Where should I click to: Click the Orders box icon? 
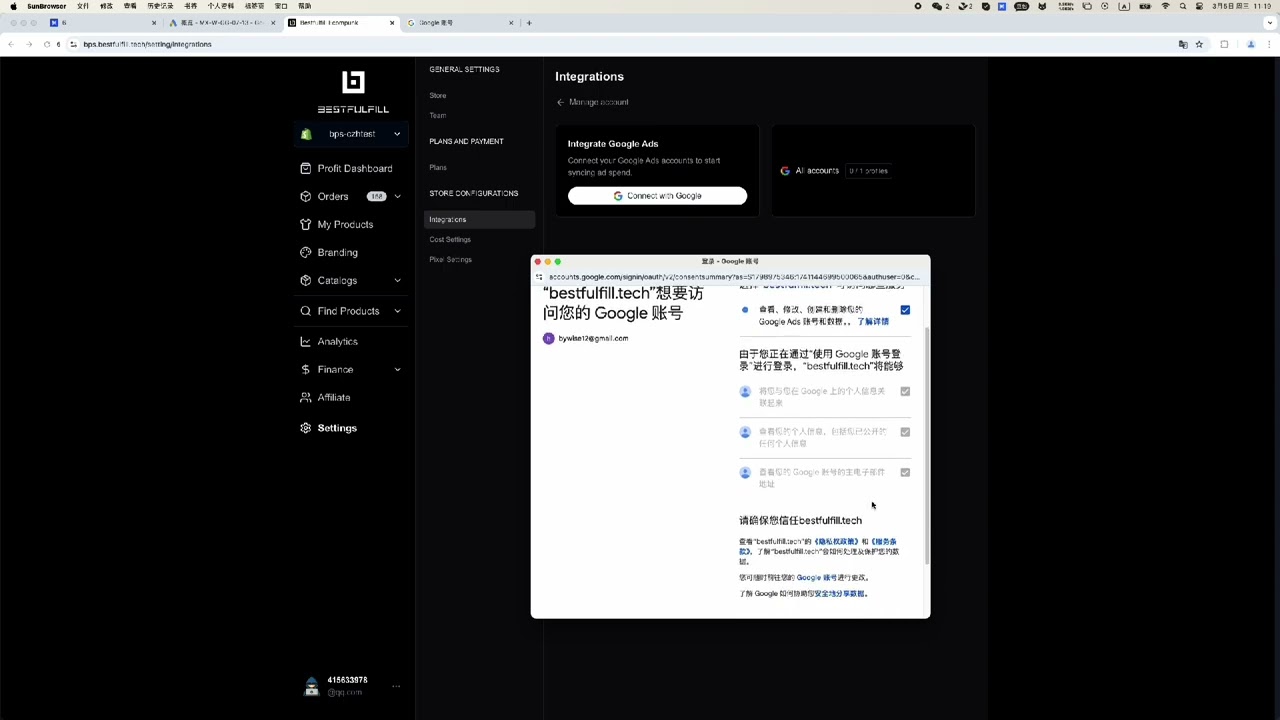point(306,196)
